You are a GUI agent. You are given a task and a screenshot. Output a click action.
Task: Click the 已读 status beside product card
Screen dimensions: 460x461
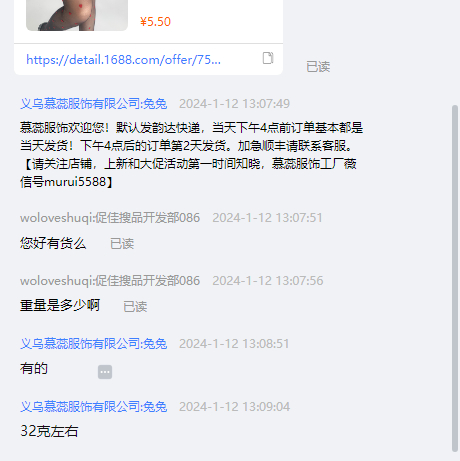click(x=318, y=67)
